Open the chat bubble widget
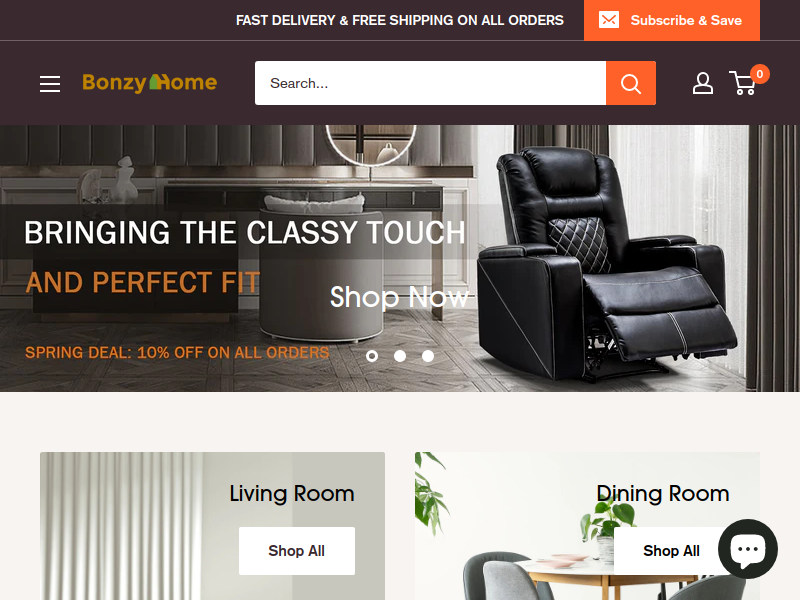This screenshot has width=800, height=600. point(747,549)
